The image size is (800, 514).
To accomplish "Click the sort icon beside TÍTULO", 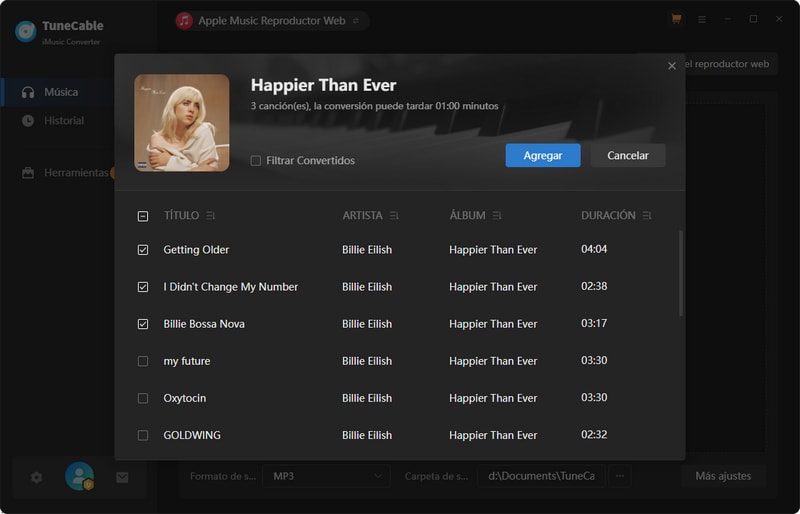I will (x=210, y=216).
